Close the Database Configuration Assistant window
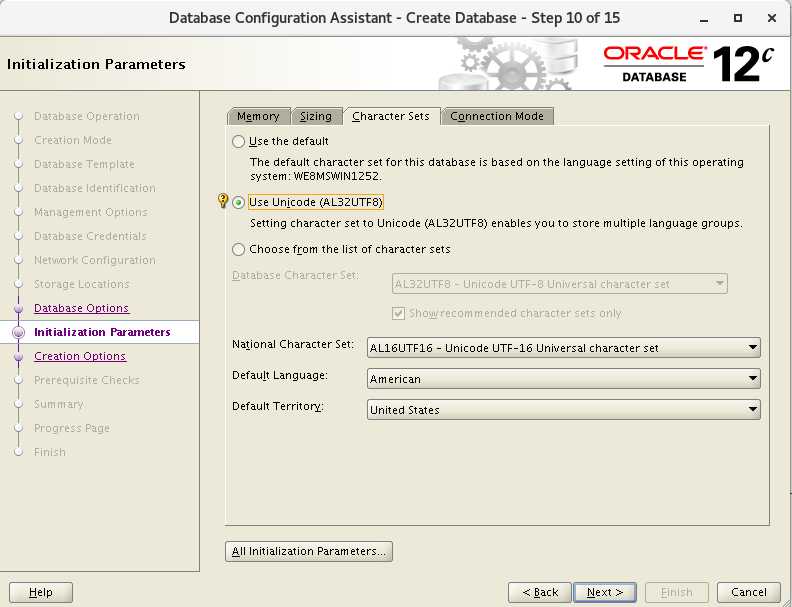The image size is (792, 607). [x=771, y=18]
